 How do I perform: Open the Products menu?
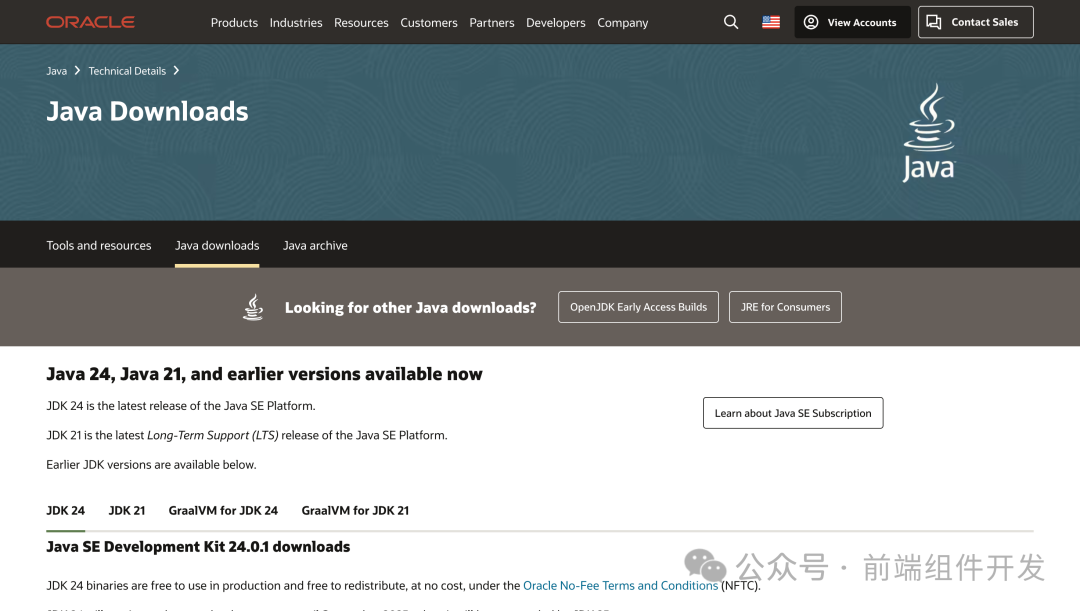coord(234,23)
